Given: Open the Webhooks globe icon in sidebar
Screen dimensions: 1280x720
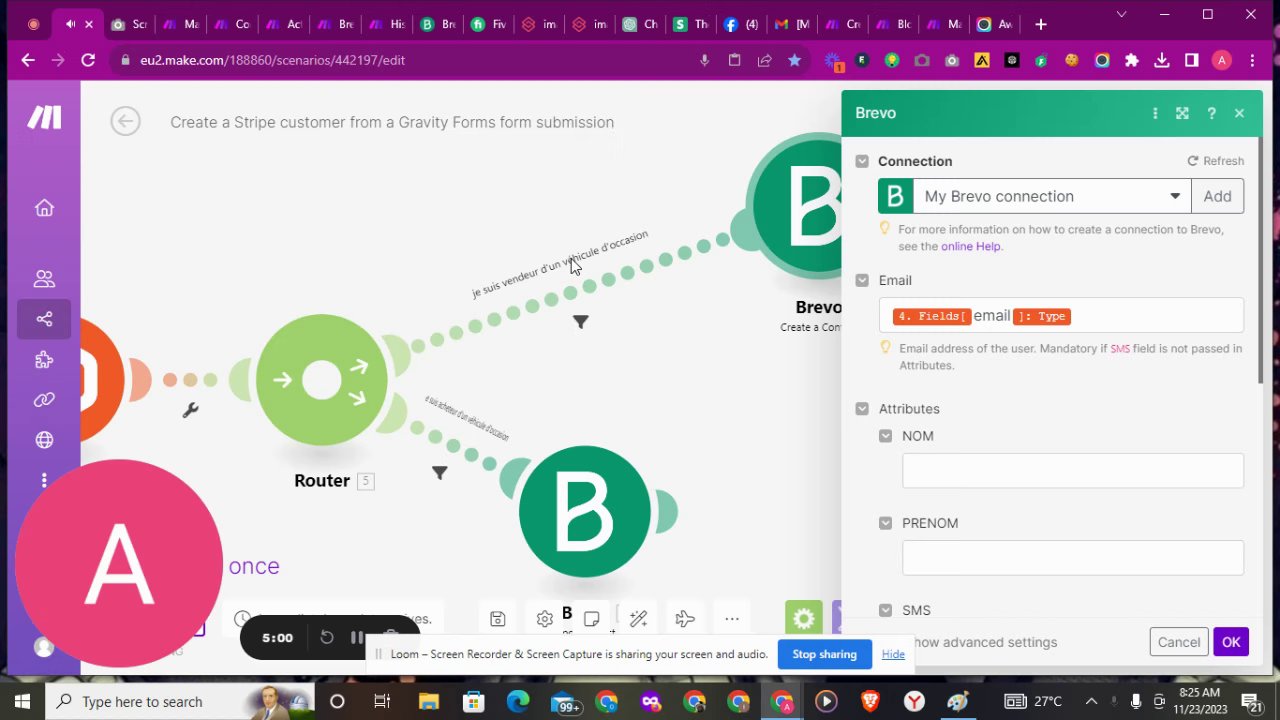Looking at the screenshot, I should [x=44, y=440].
